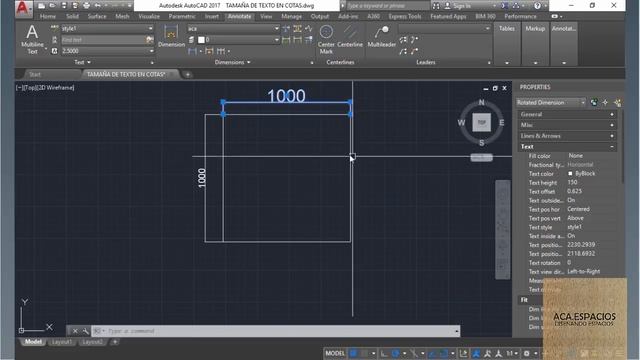
Task: Click the Sign In button
Action: [462, 6]
